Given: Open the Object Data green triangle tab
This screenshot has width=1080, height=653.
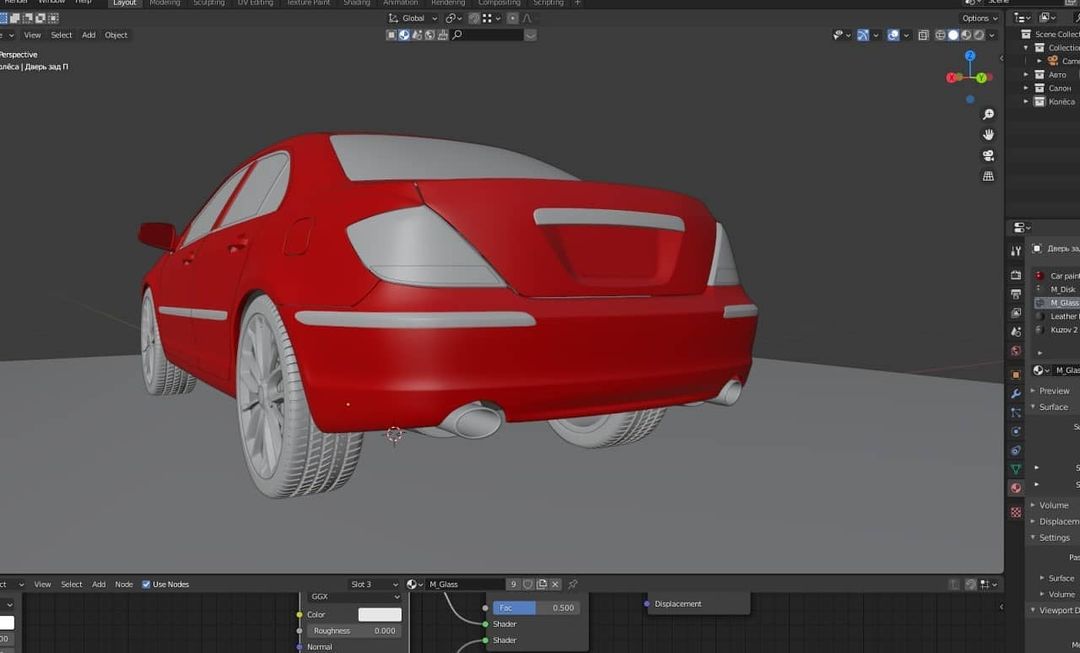Looking at the screenshot, I should click(1016, 469).
